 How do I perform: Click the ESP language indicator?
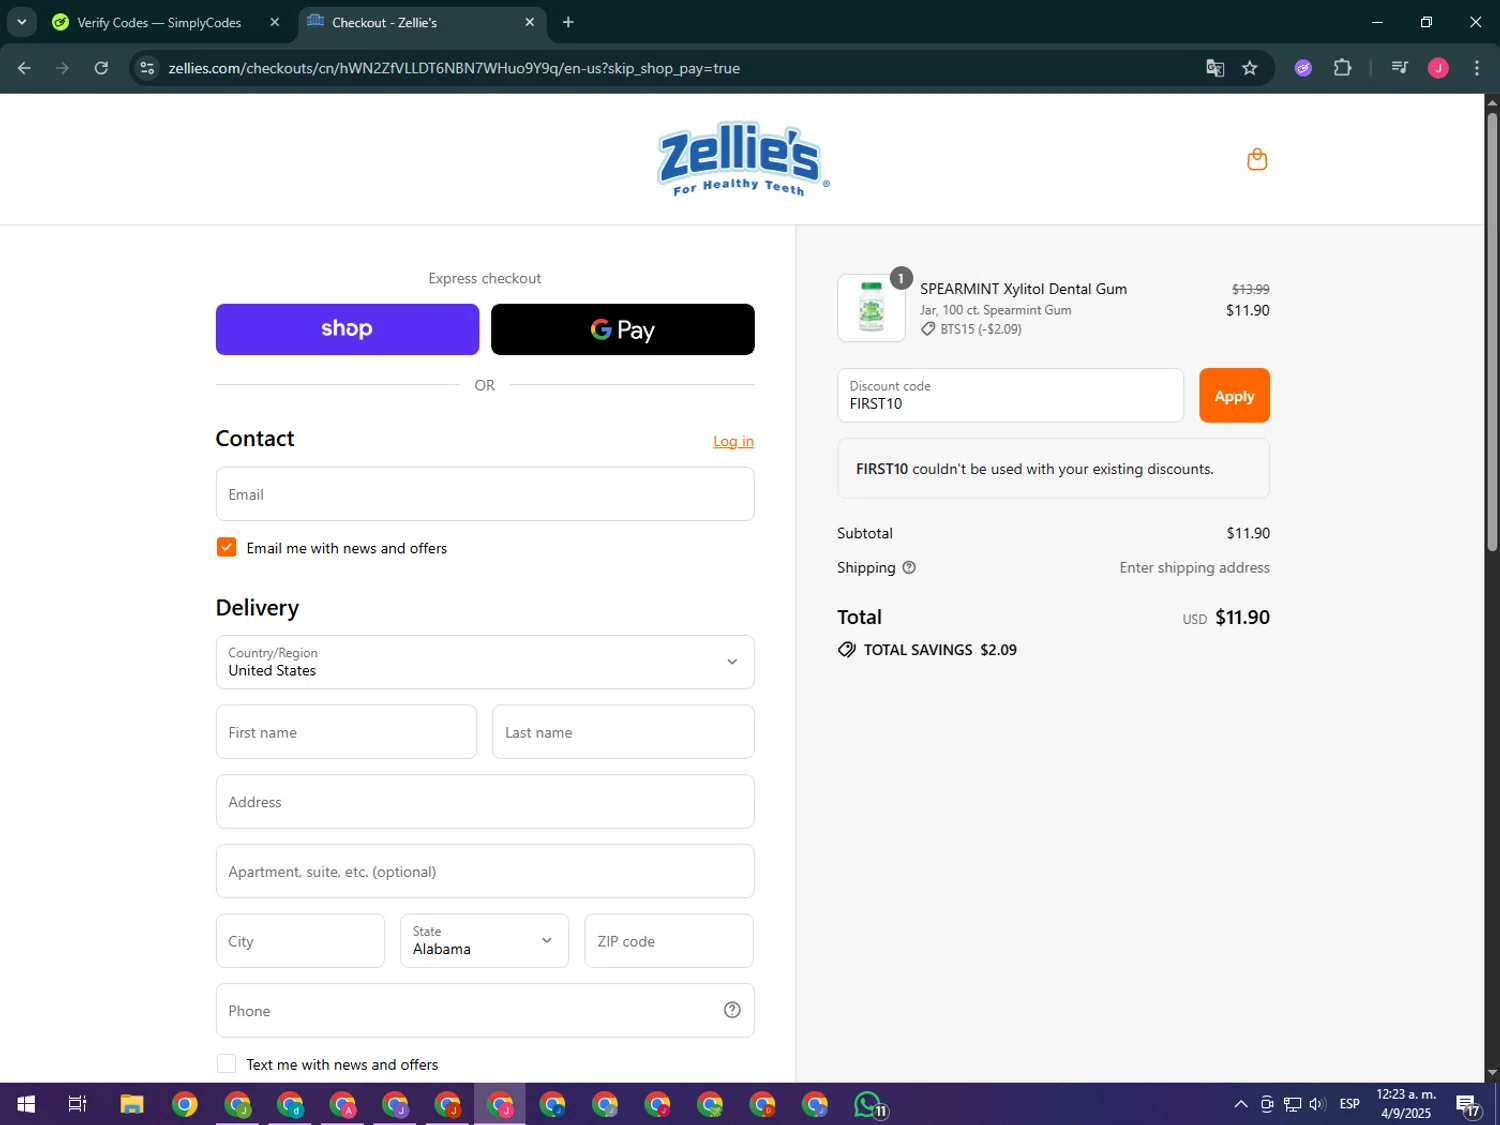1349,1104
